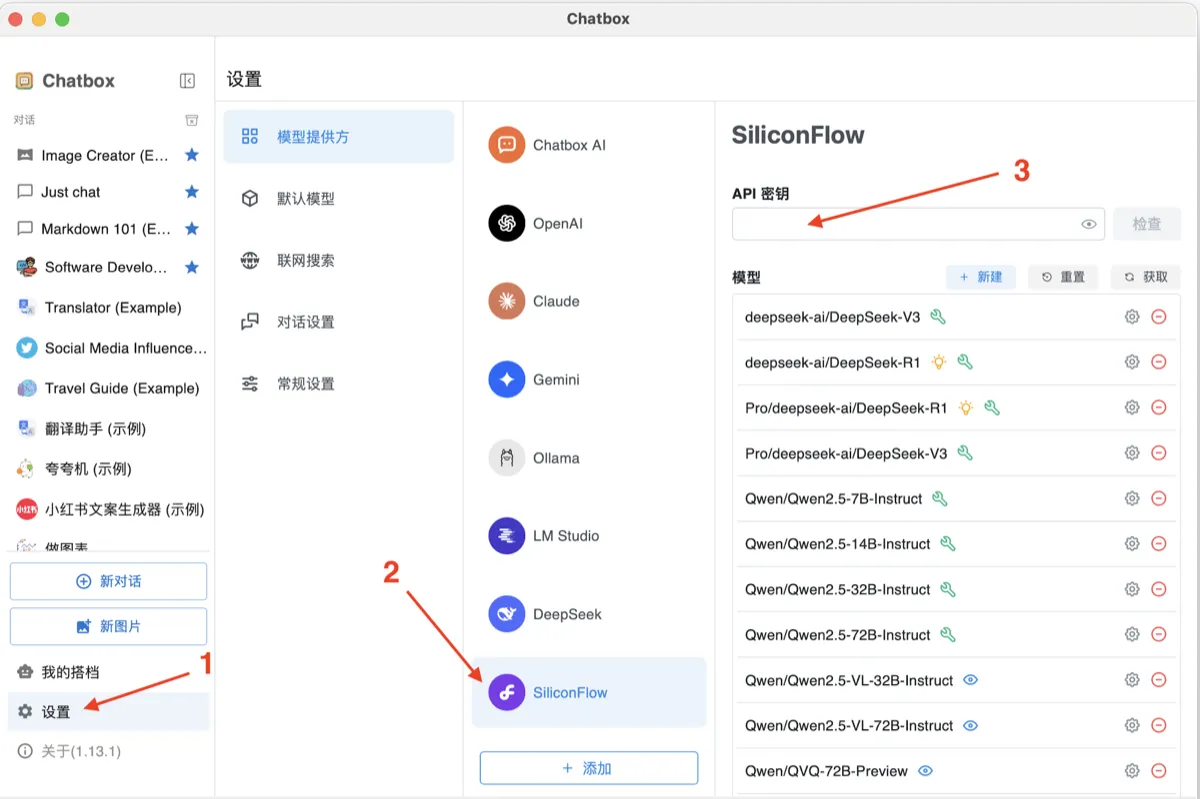The image size is (1200, 799).
Task: Click tool wrench icon on Qwen/Qwen2.5-7B-Instruct
Action: 940,498
